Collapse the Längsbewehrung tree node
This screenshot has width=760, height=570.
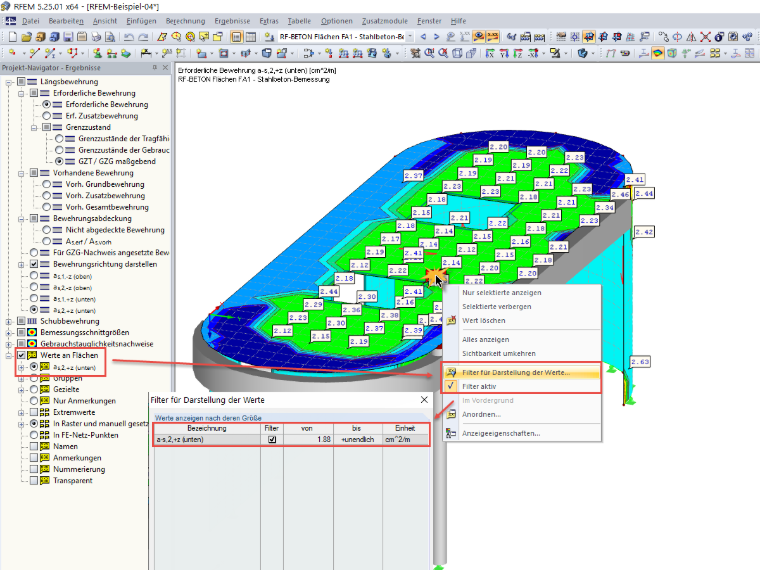[9, 82]
